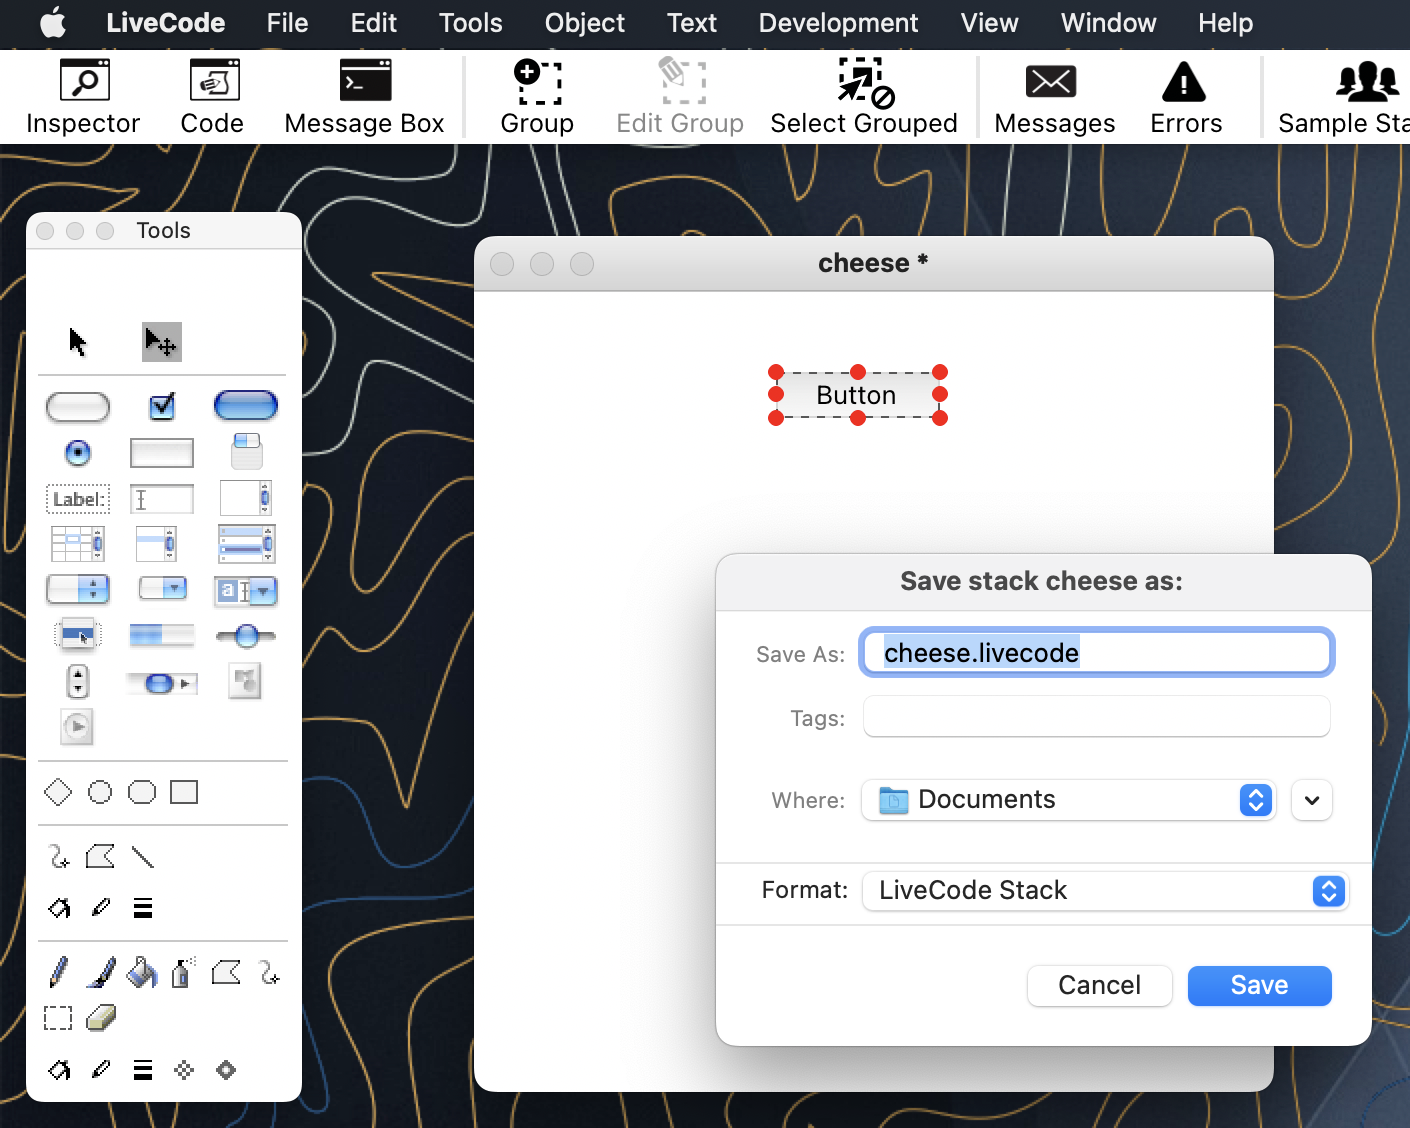1410x1128 pixels.
Task: Open the Code editor from toolbar
Action: [x=212, y=97]
